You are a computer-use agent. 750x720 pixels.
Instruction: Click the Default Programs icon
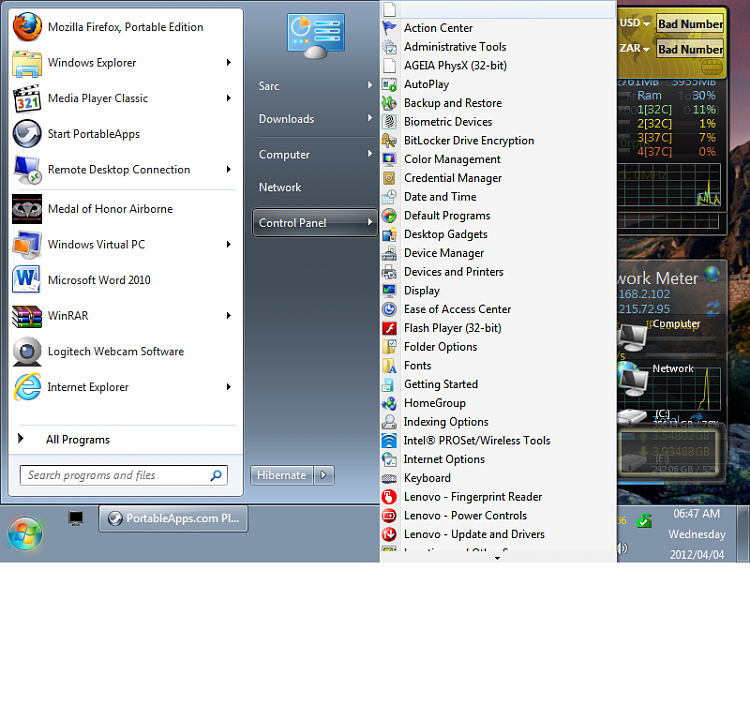[x=389, y=216]
